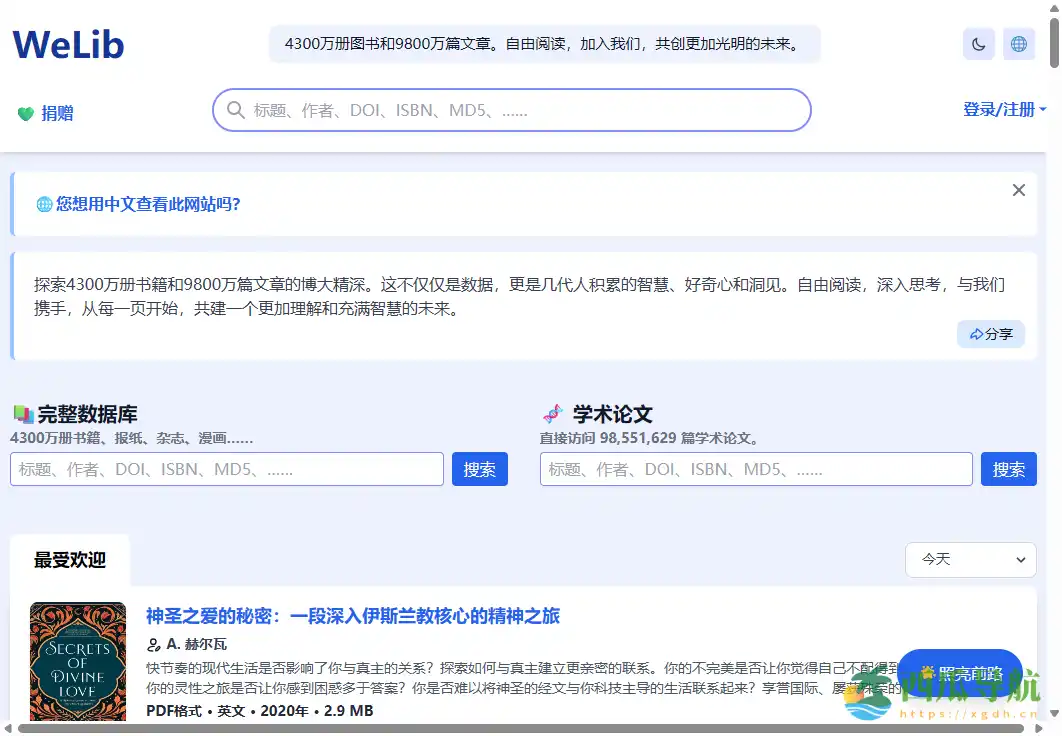This screenshot has width=1062, height=736.
Task: Click the sun icon on 照亮前路
Action: pyautogui.click(x=925, y=673)
